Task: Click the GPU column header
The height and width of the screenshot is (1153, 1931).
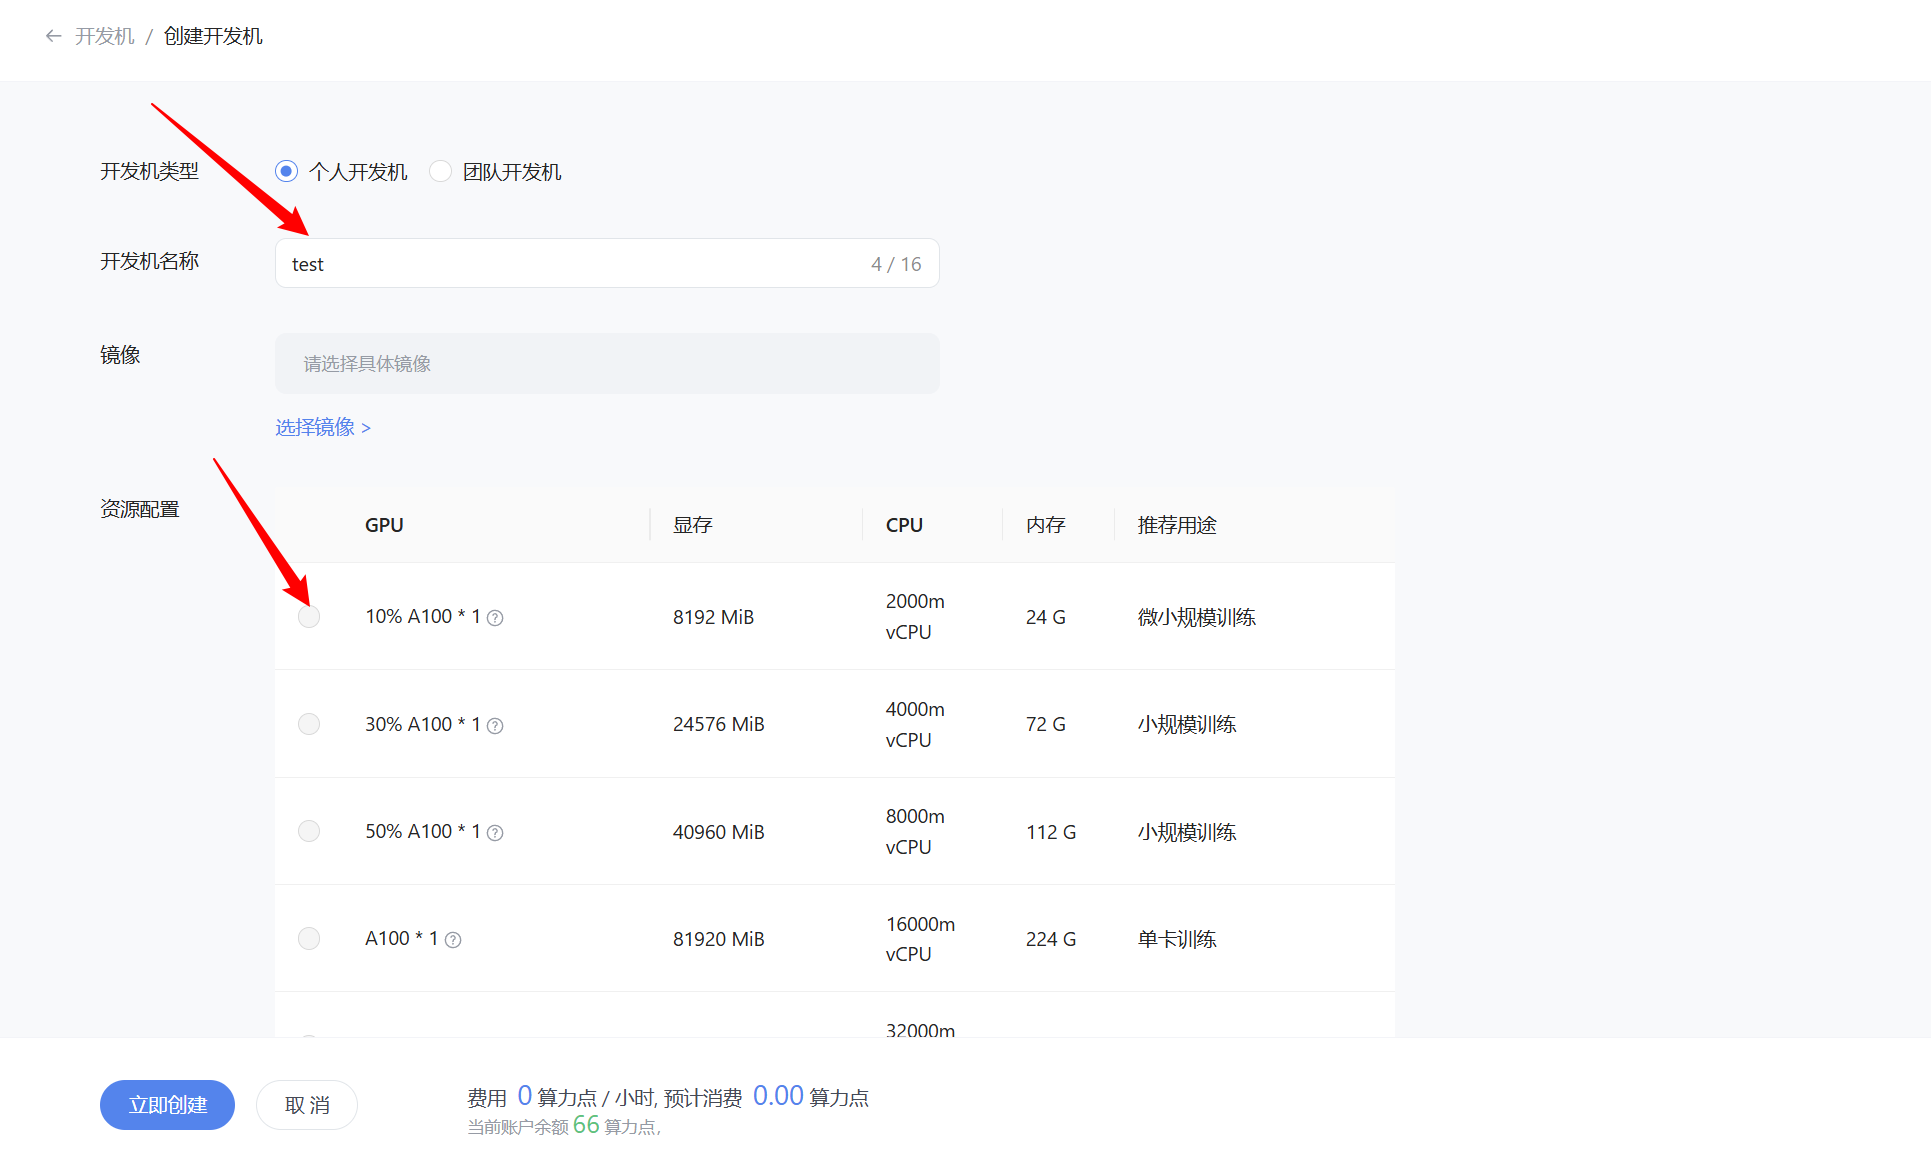Action: coord(384,525)
